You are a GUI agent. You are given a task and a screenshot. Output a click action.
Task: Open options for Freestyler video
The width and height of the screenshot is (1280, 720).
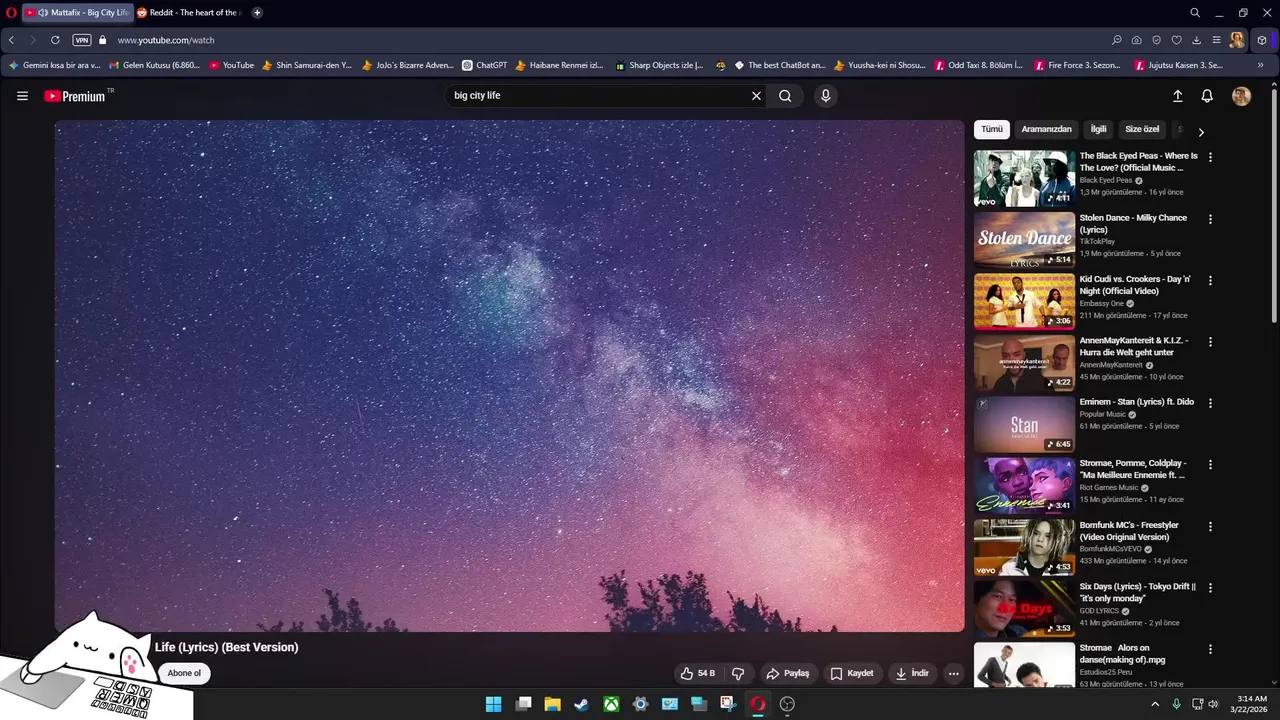[x=1210, y=526]
